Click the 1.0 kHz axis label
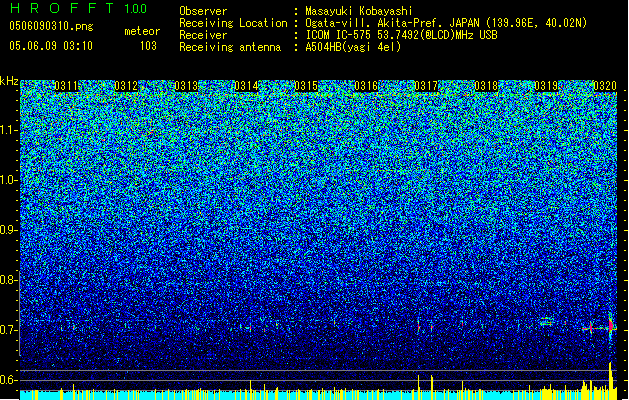Screen dimensions: 629x400 pos(7,180)
